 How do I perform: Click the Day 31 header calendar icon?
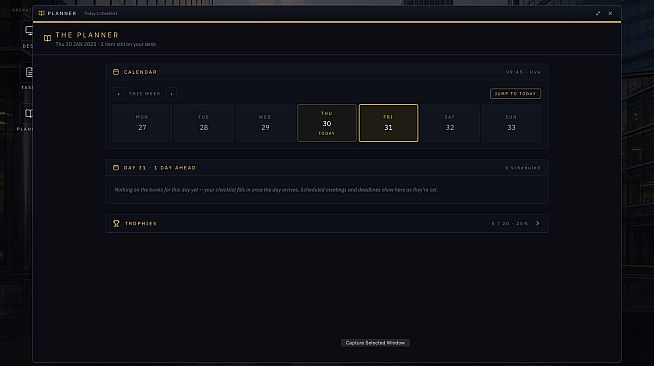[x=116, y=168]
